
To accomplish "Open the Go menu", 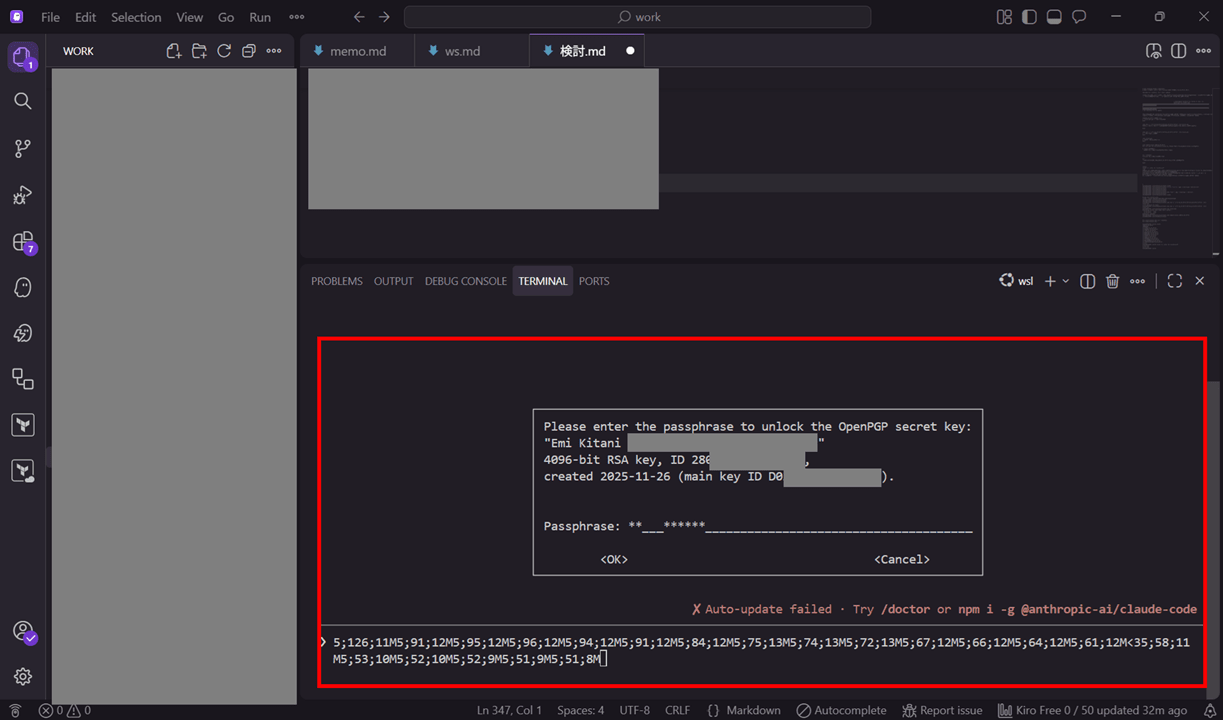I will click(x=226, y=17).
